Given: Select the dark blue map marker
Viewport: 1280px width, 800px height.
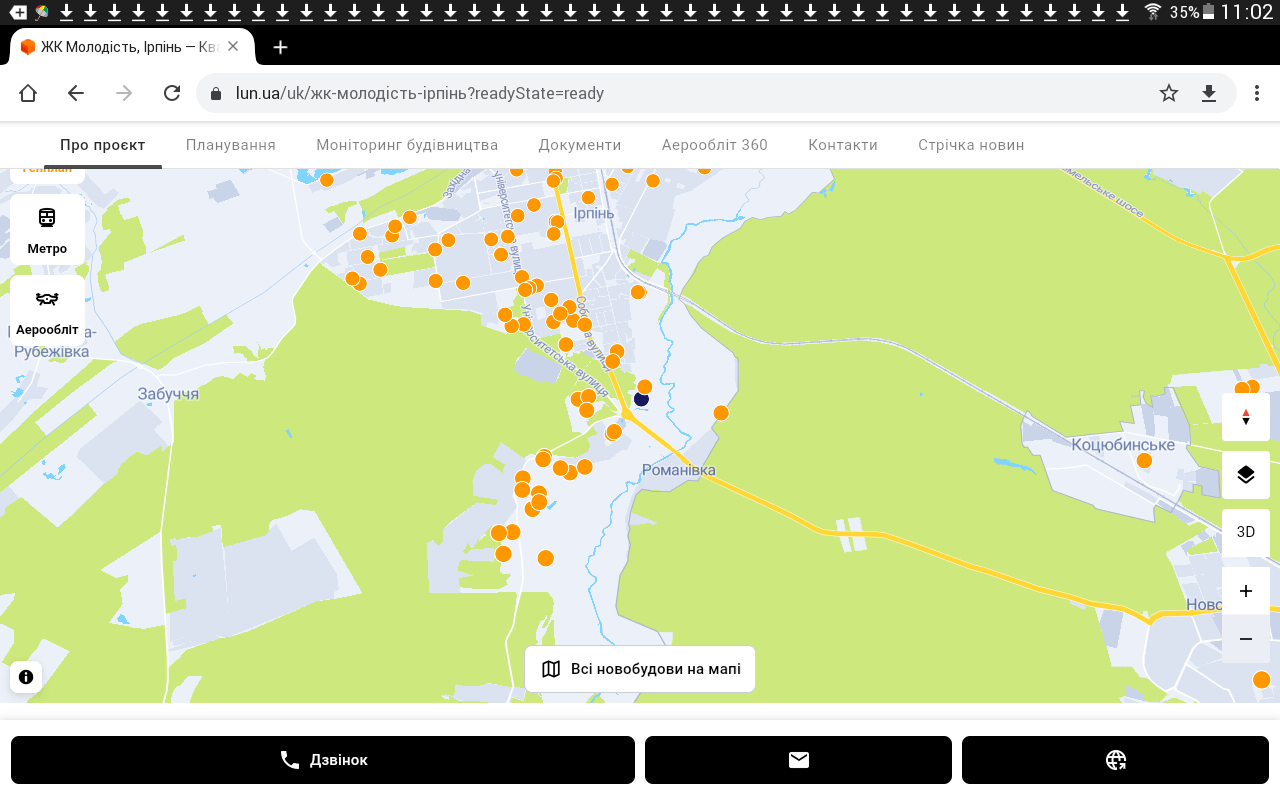Looking at the screenshot, I should pyautogui.click(x=641, y=399).
